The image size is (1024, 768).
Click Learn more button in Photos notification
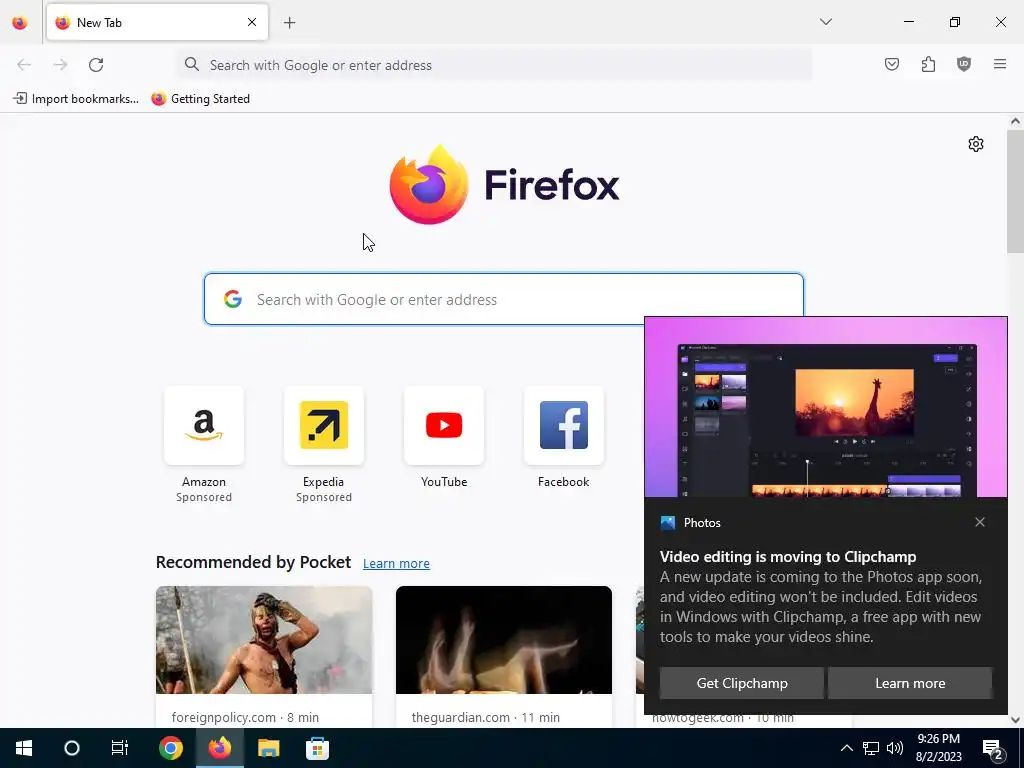point(910,683)
